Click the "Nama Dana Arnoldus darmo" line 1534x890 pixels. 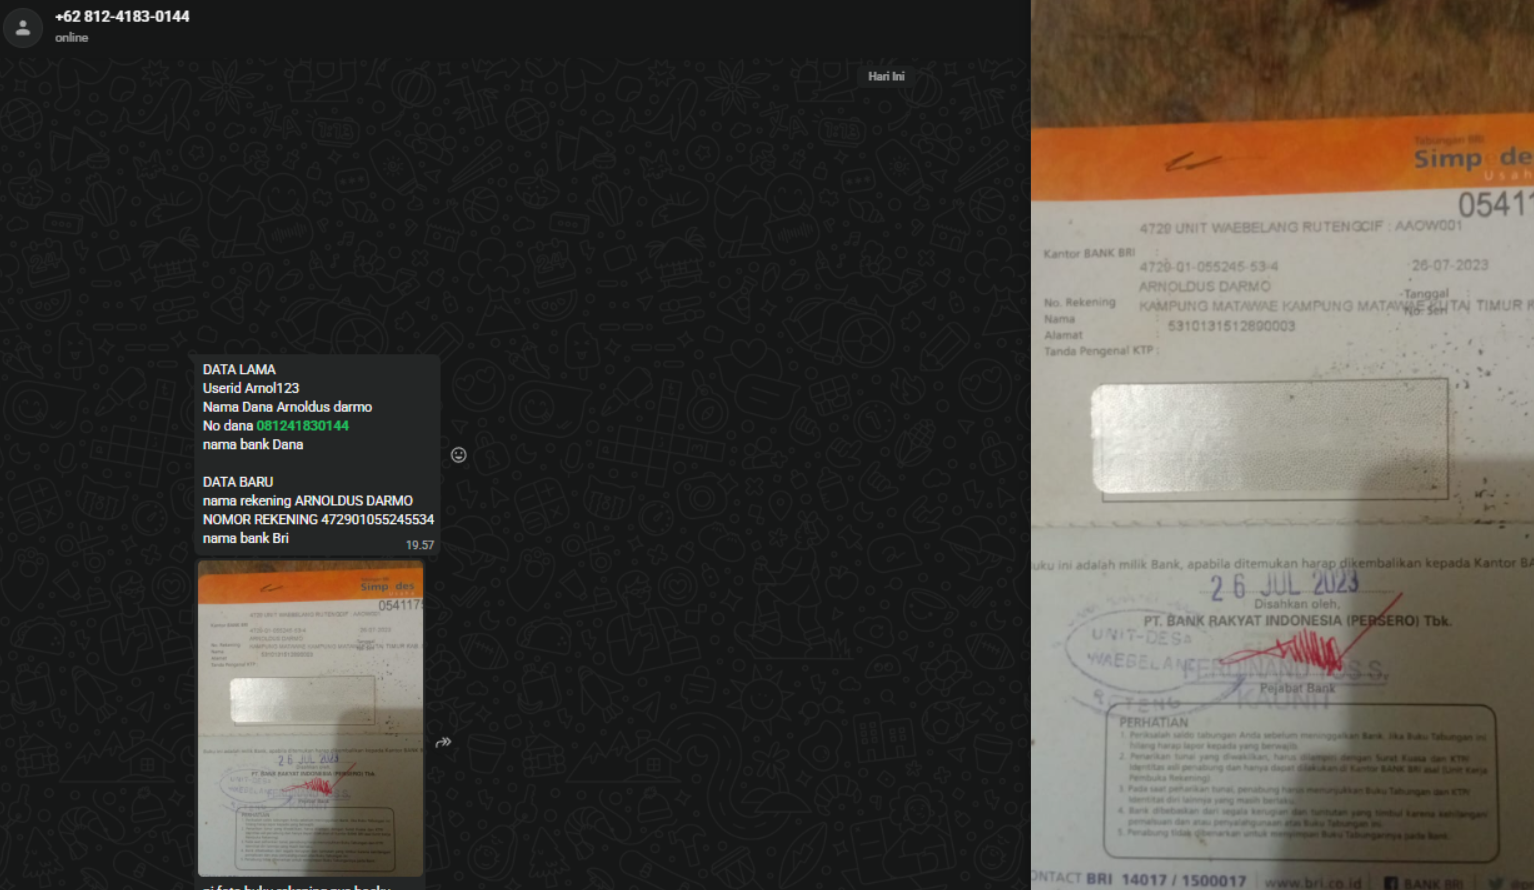tap(287, 407)
